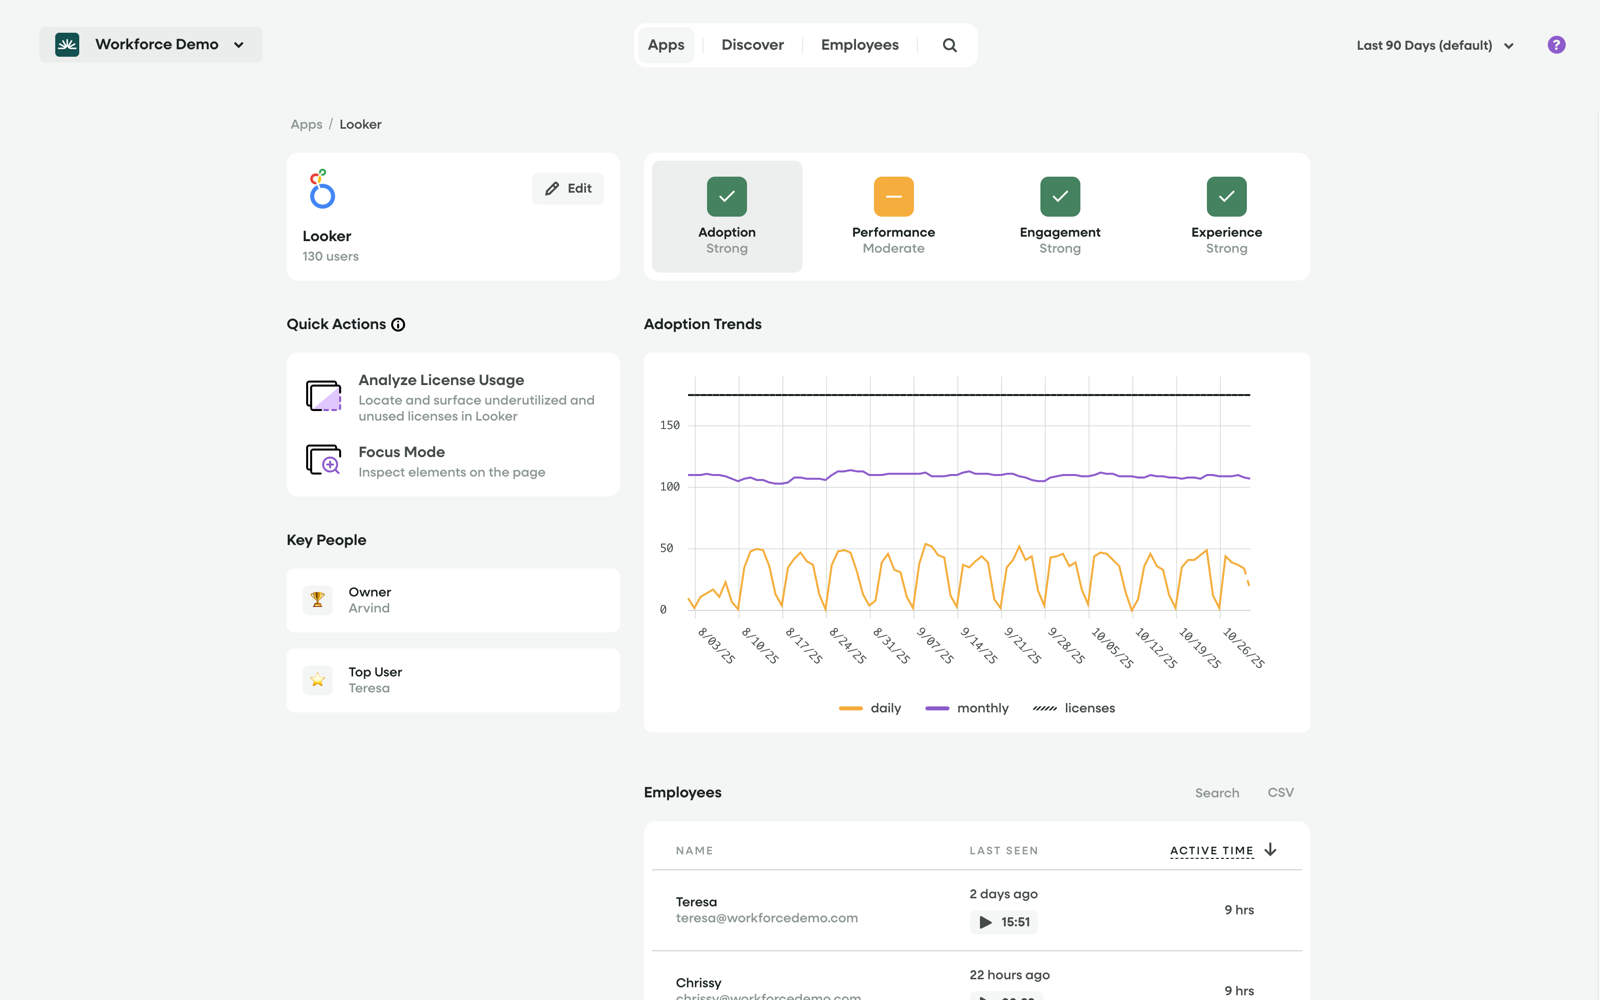Select the Adoption Strong status card
Image resolution: width=1600 pixels, height=1000 pixels.
point(726,216)
